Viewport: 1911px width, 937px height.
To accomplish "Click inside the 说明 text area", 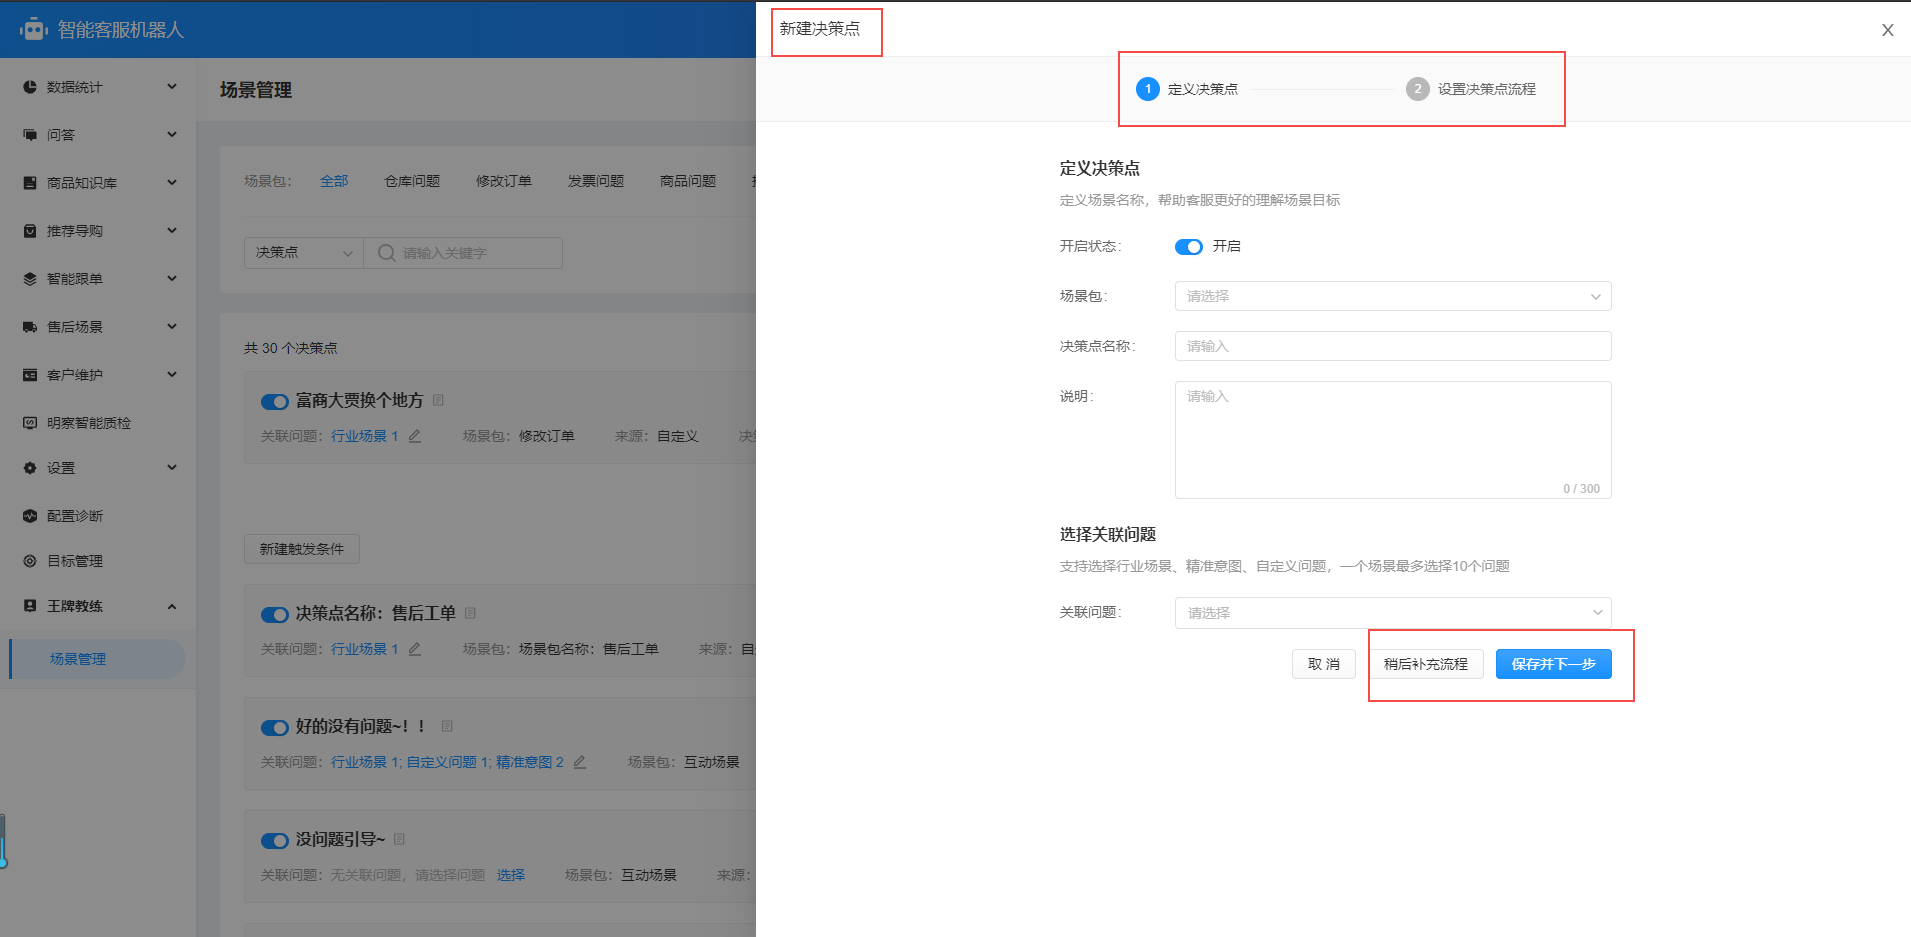I will [1393, 440].
